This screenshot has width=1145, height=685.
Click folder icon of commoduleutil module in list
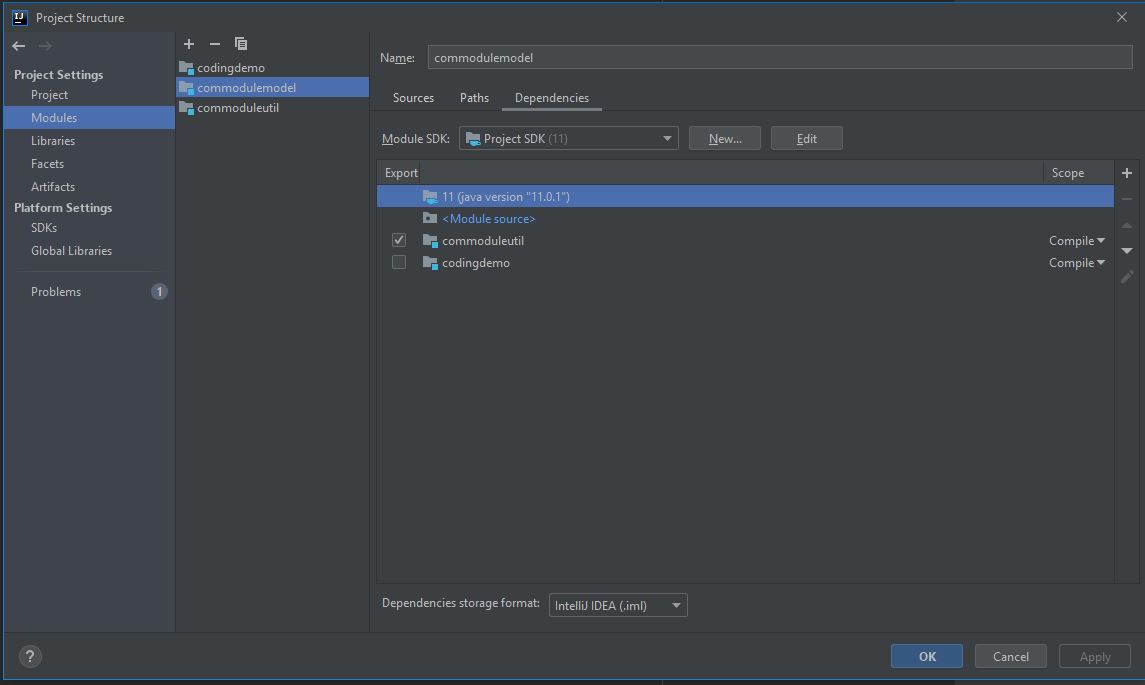pos(186,108)
